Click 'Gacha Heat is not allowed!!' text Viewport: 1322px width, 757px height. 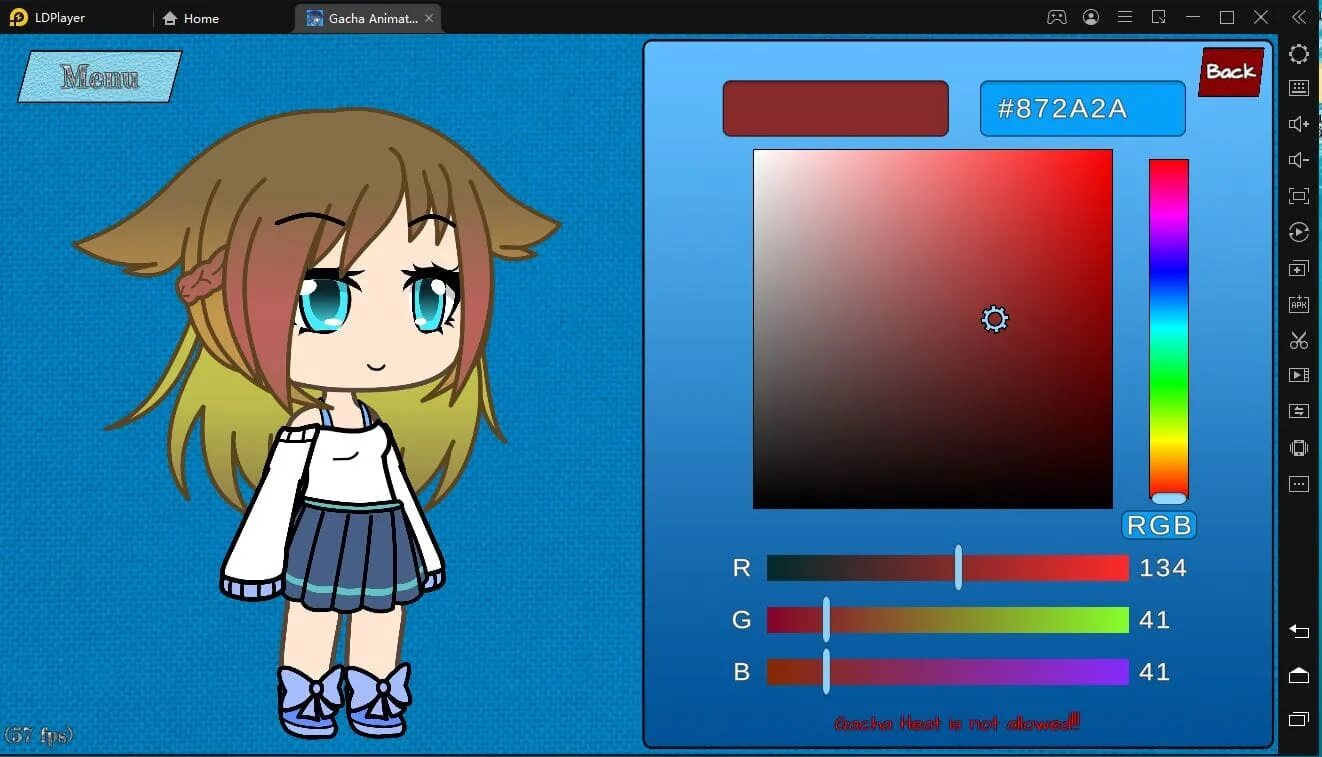(957, 722)
